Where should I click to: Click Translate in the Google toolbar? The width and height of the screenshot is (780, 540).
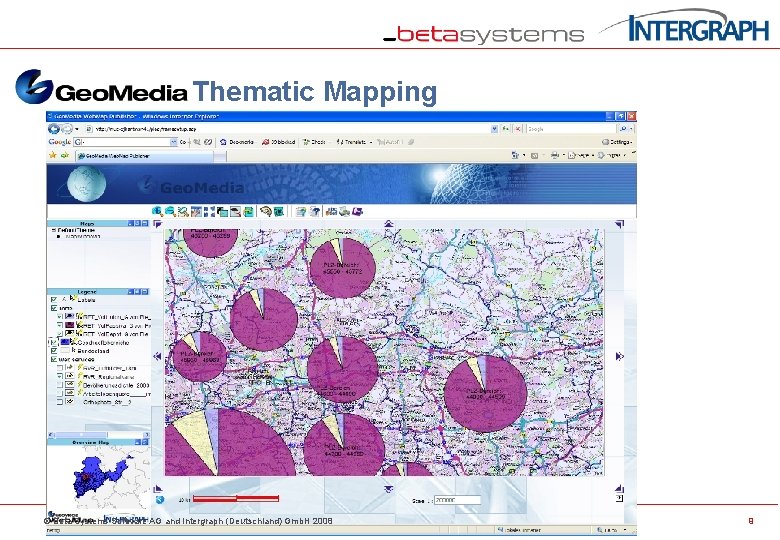354,142
